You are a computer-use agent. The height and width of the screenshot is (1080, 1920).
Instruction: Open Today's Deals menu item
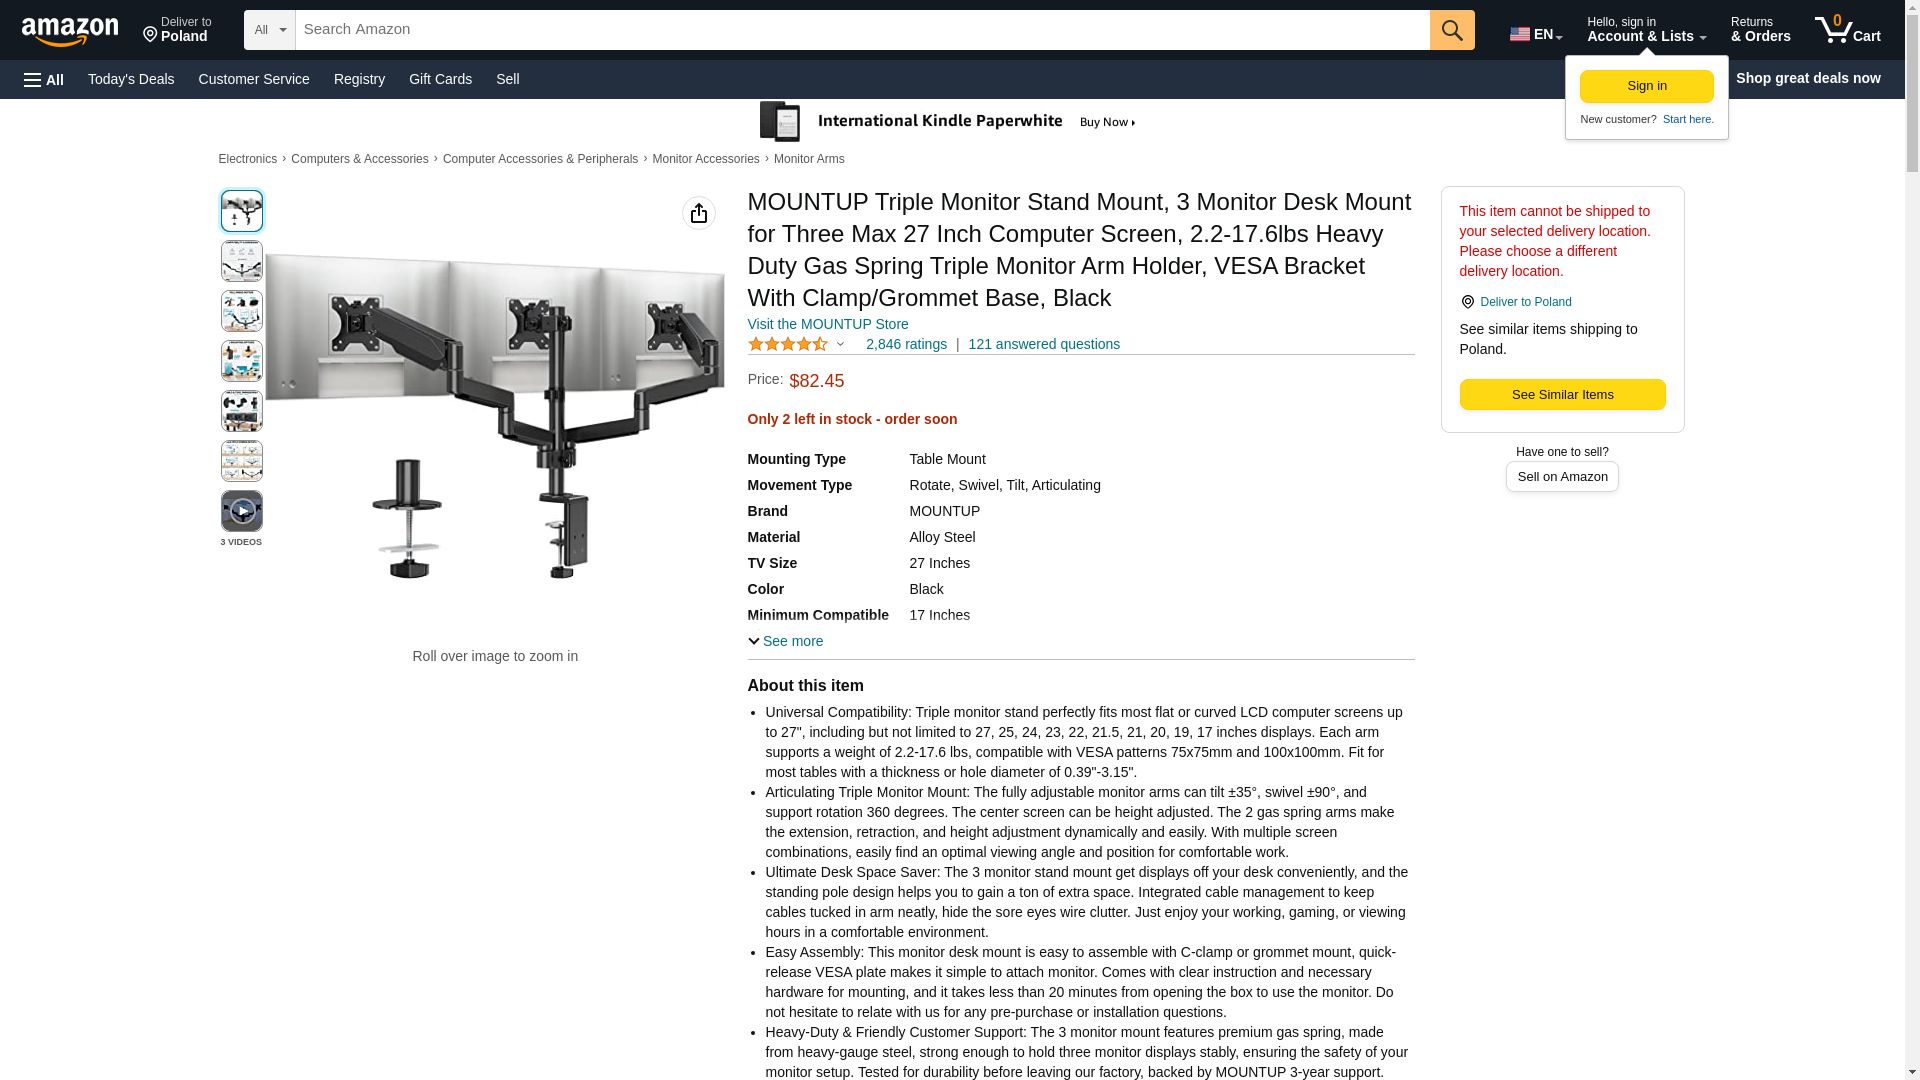(x=131, y=79)
